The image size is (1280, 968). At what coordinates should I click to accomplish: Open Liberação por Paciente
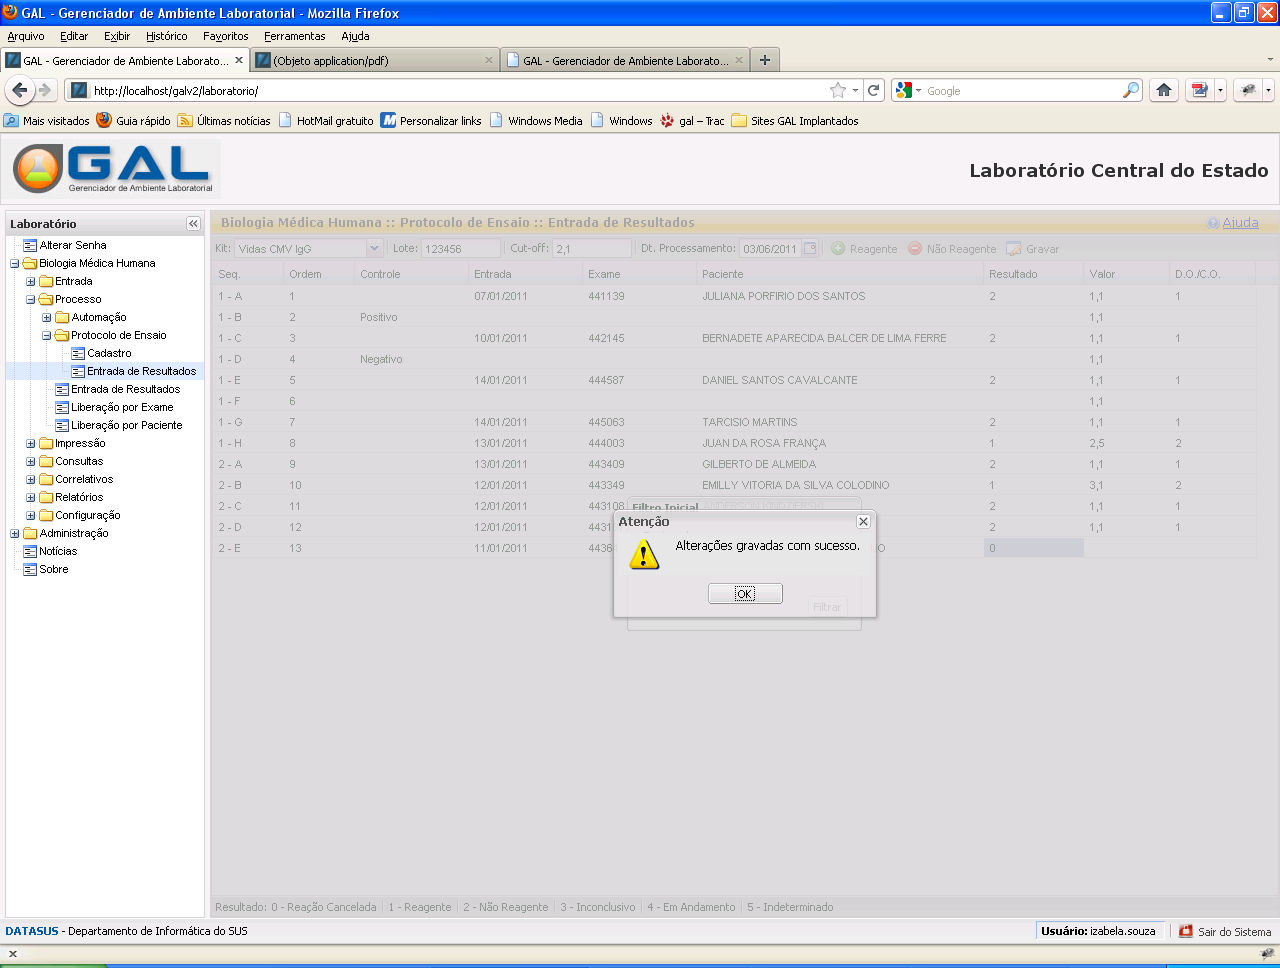coord(127,425)
